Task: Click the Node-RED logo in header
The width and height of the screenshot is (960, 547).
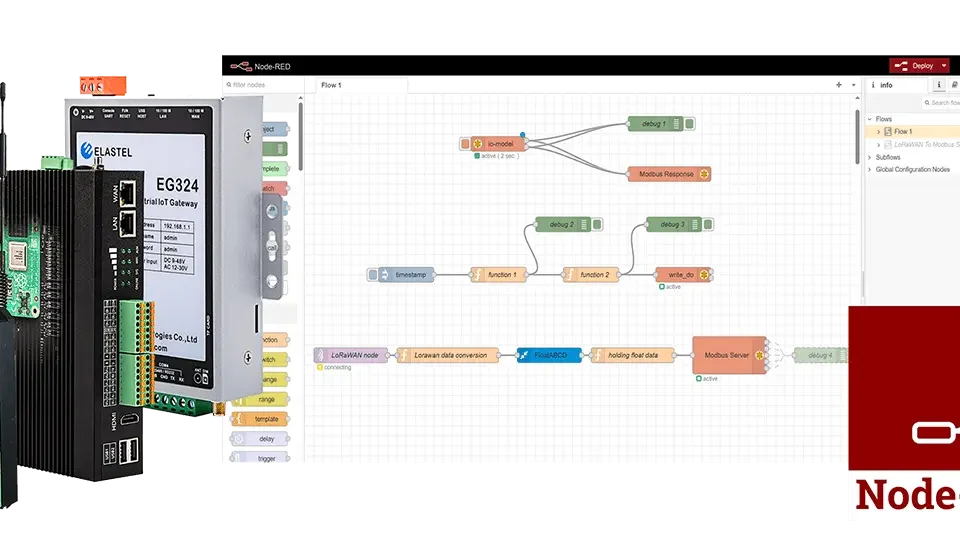Action: click(241, 66)
